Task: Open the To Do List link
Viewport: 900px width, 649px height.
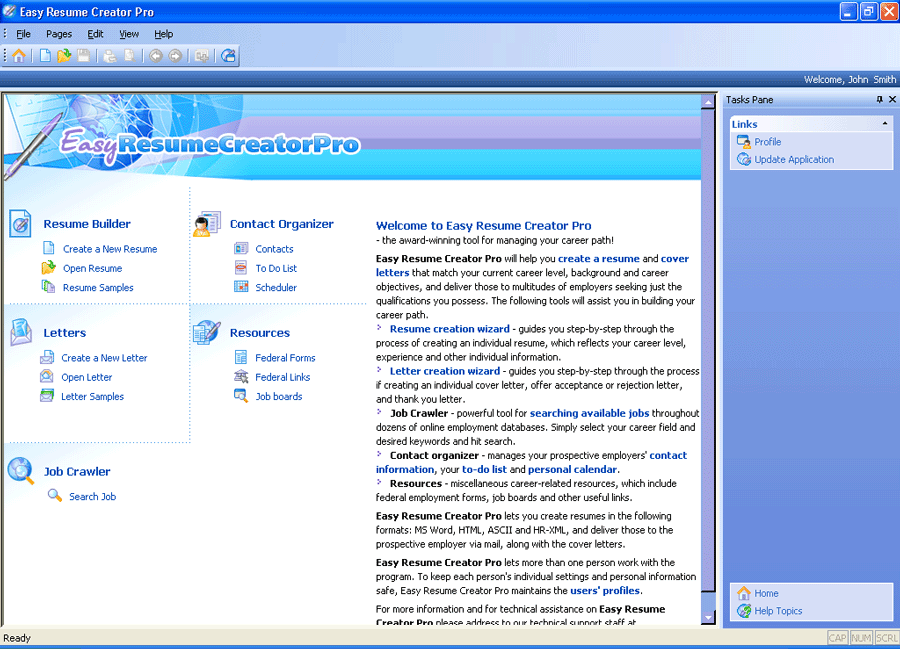Action: point(276,268)
